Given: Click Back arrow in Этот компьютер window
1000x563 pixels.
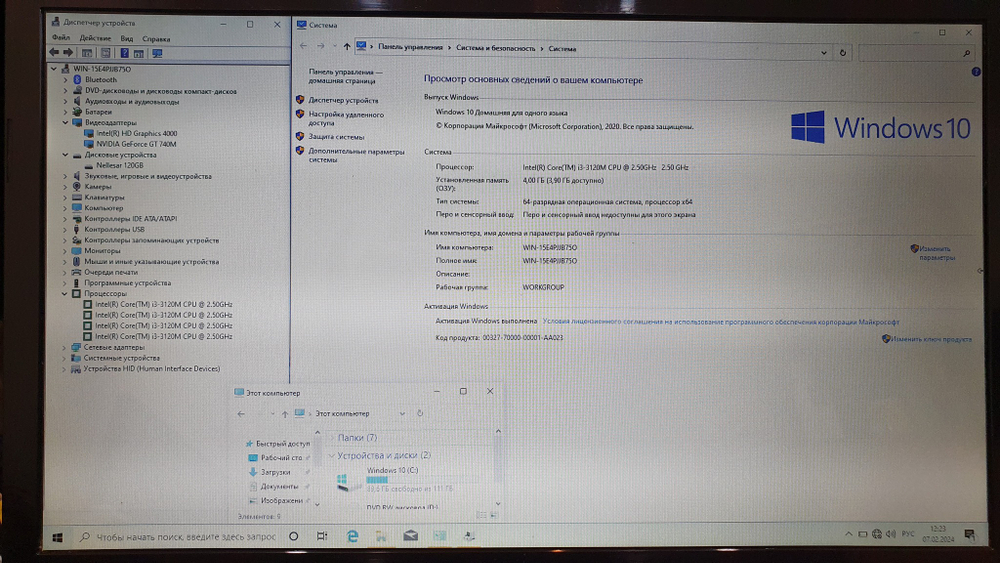Looking at the screenshot, I should tap(241, 414).
